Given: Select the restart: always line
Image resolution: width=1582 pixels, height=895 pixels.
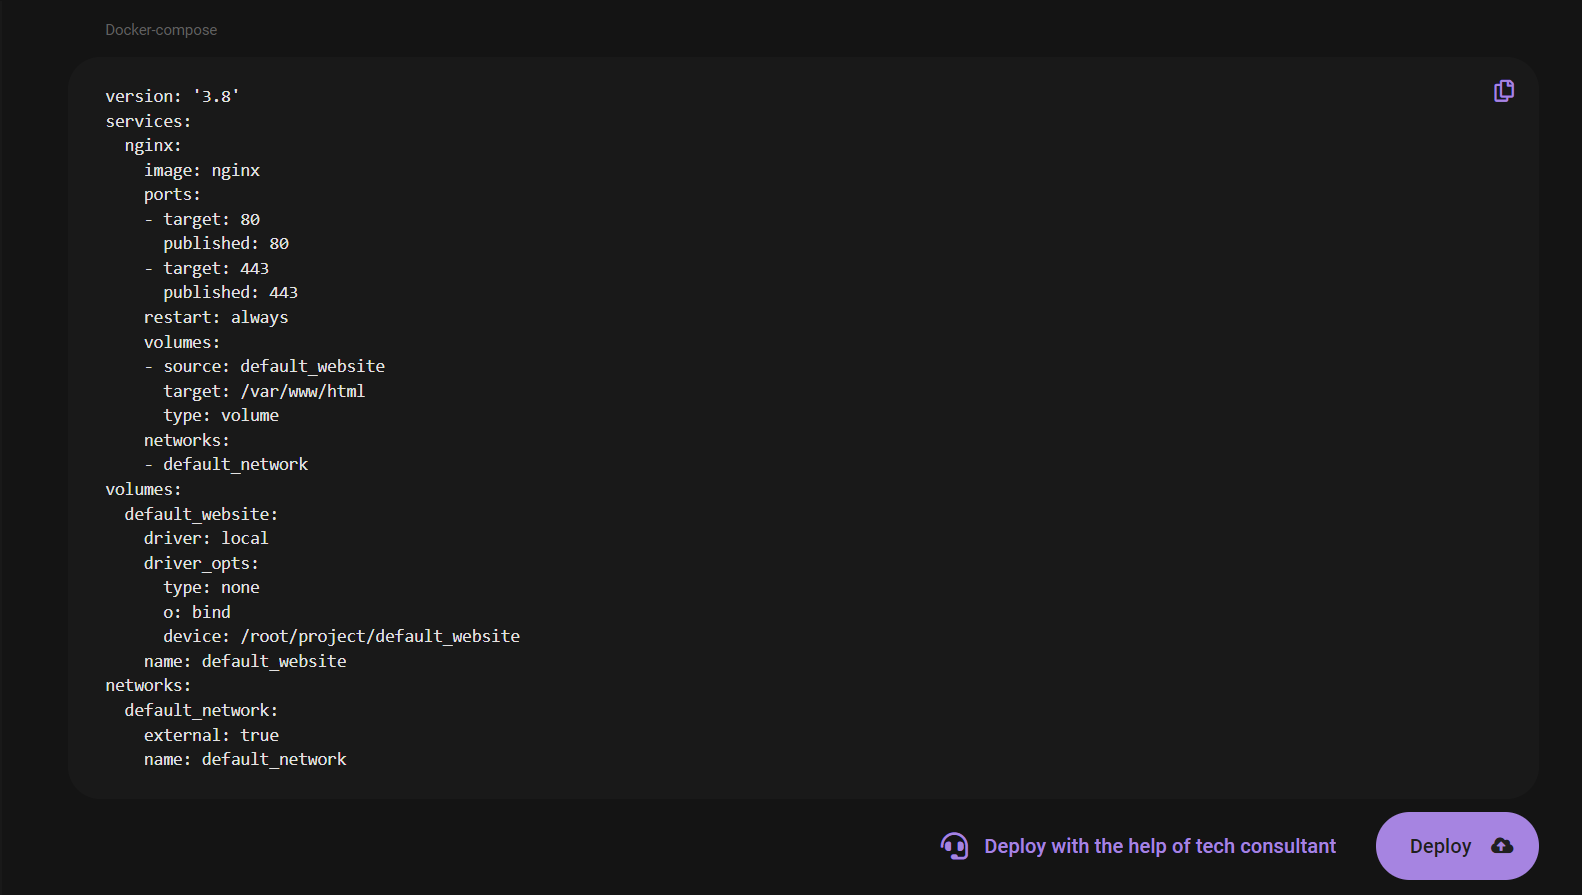Looking at the screenshot, I should pyautogui.click(x=215, y=317).
